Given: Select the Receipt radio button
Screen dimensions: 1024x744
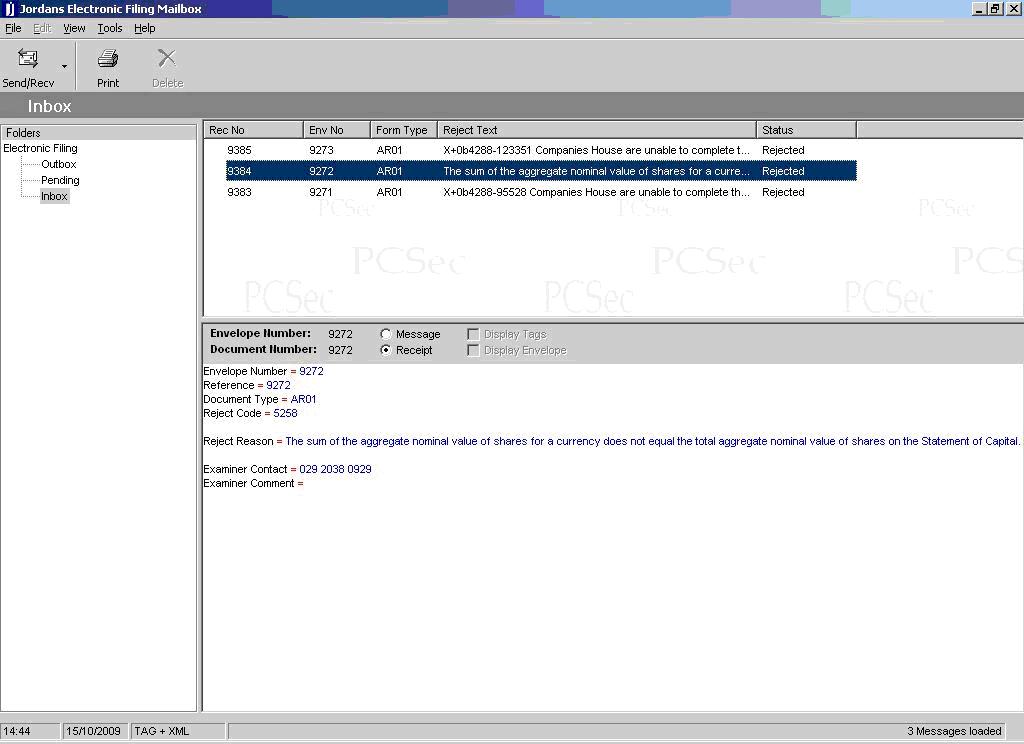Looking at the screenshot, I should 386,350.
